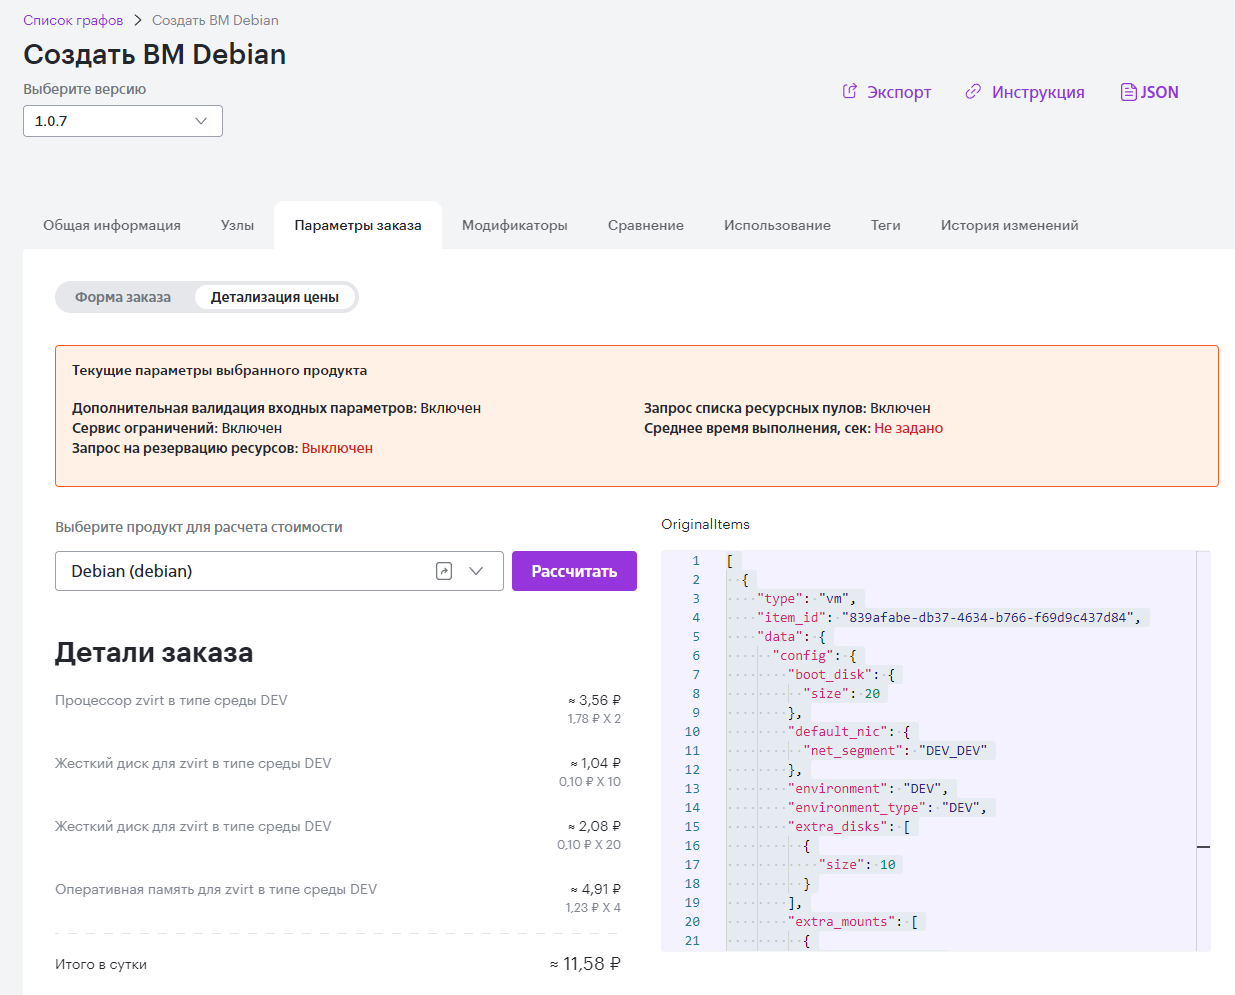Switch to the Модификаторы tab
The image size is (1235, 995).
coord(515,225)
